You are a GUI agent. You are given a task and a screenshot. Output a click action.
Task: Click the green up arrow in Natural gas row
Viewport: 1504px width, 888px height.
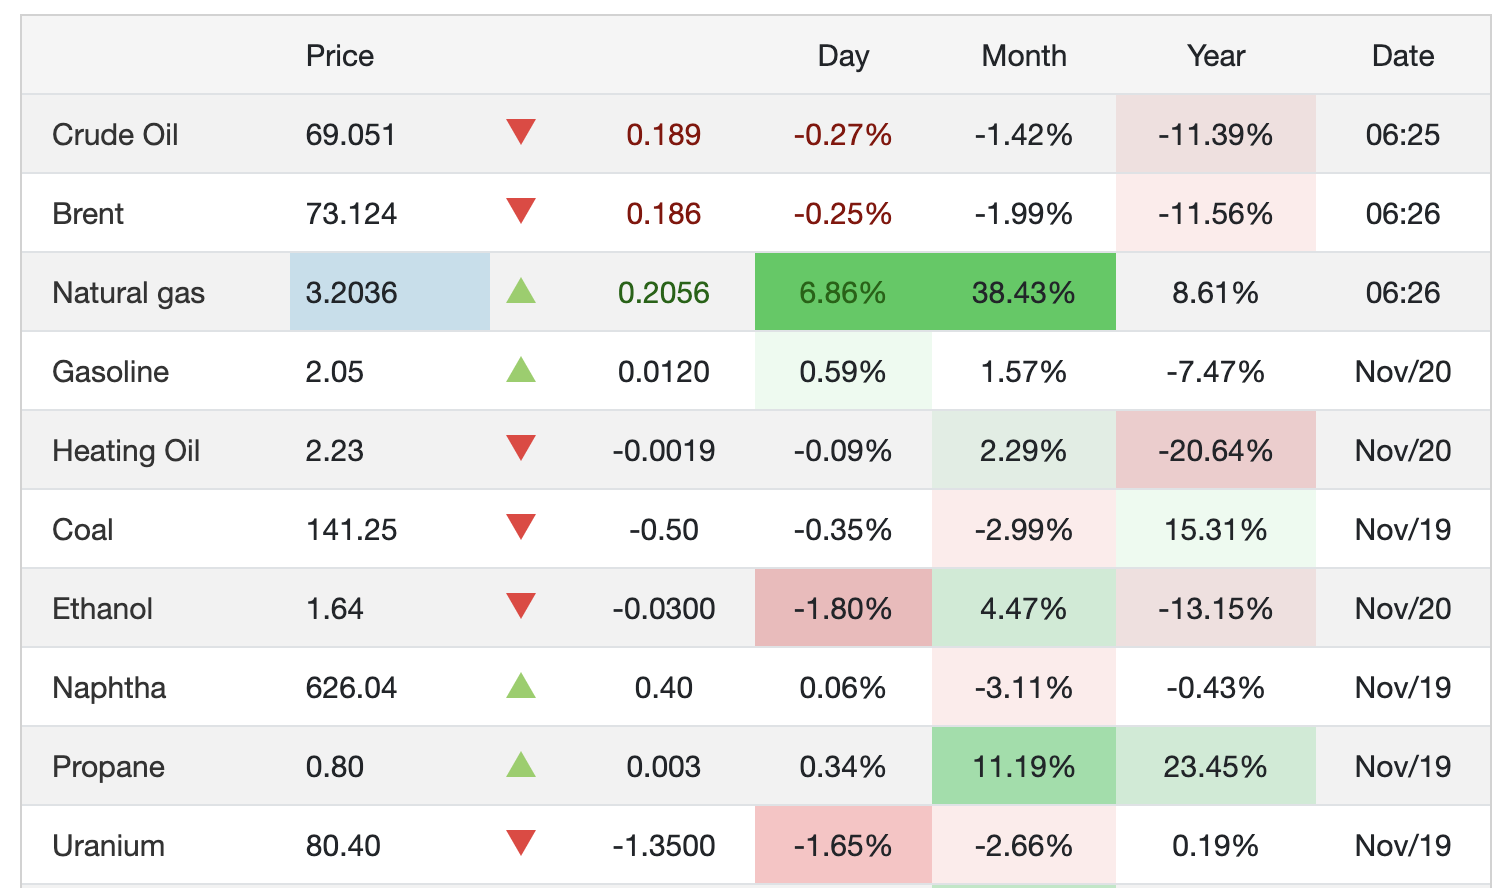[521, 291]
